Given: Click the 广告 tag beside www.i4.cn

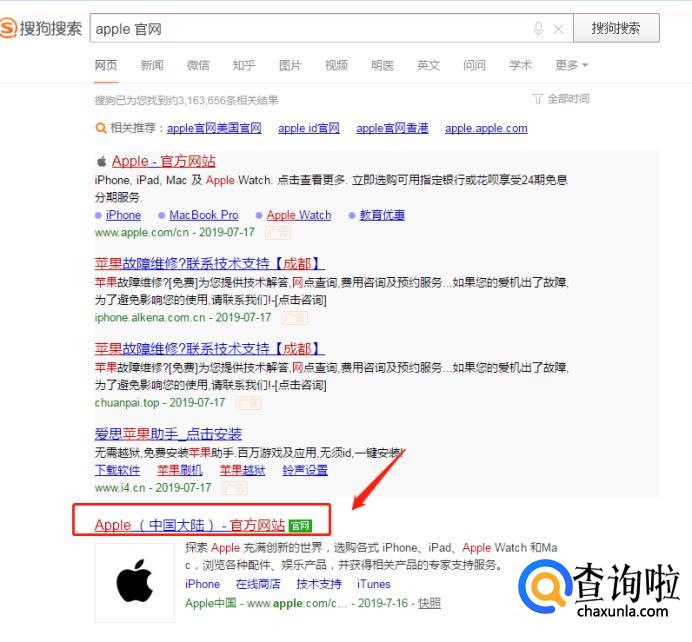Looking at the screenshot, I should tap(235, 488).
